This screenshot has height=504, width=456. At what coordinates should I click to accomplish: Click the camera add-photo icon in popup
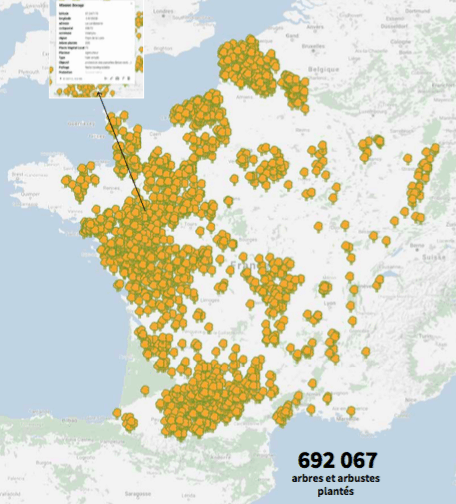coord(117,78)
